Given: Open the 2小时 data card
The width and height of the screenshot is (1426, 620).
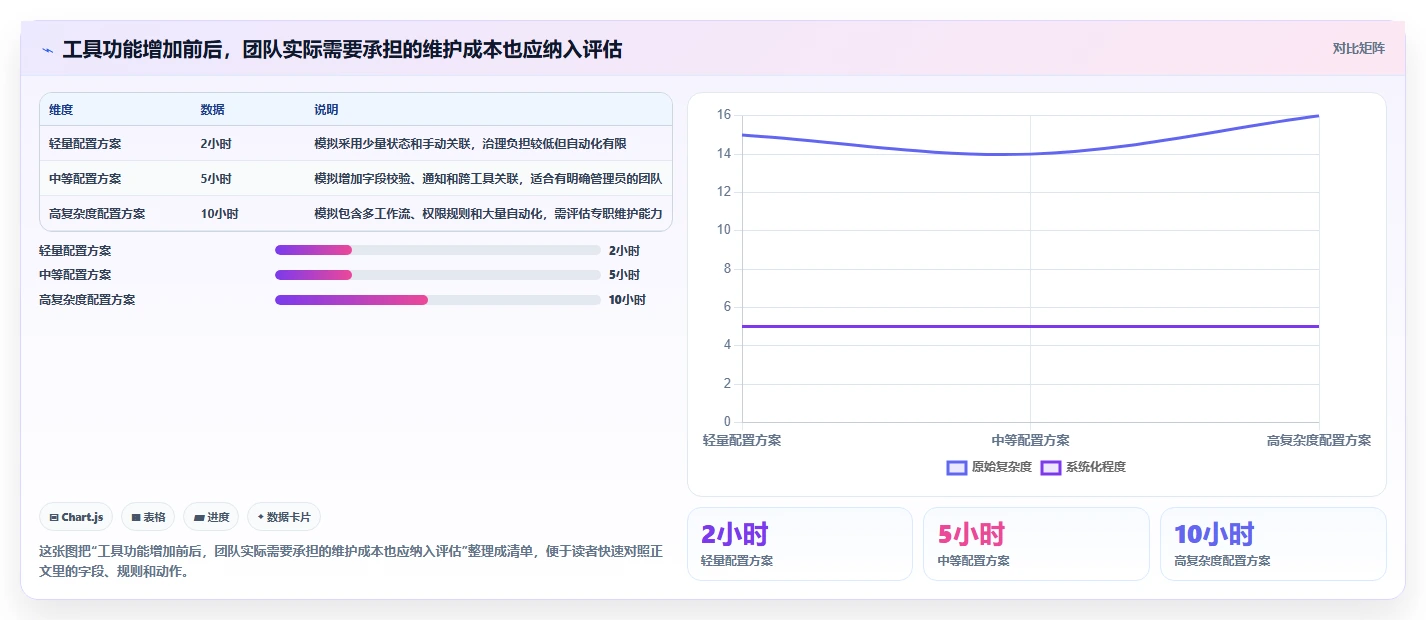Looking at the screenshot, I should [x=800, y=544].
